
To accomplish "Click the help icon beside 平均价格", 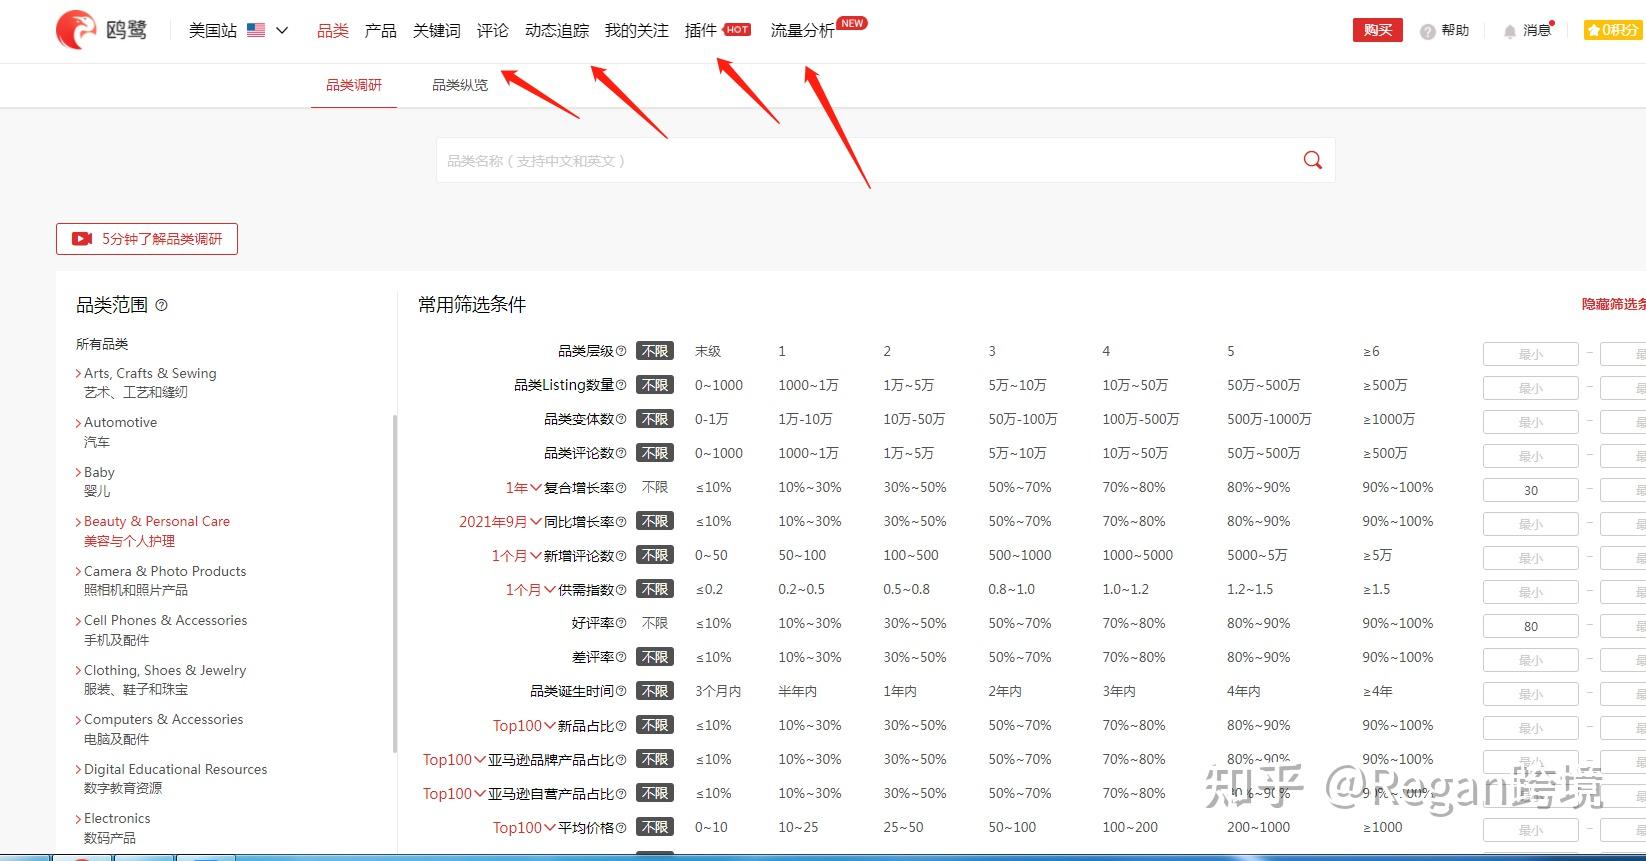I will click(x=621, y=827).
